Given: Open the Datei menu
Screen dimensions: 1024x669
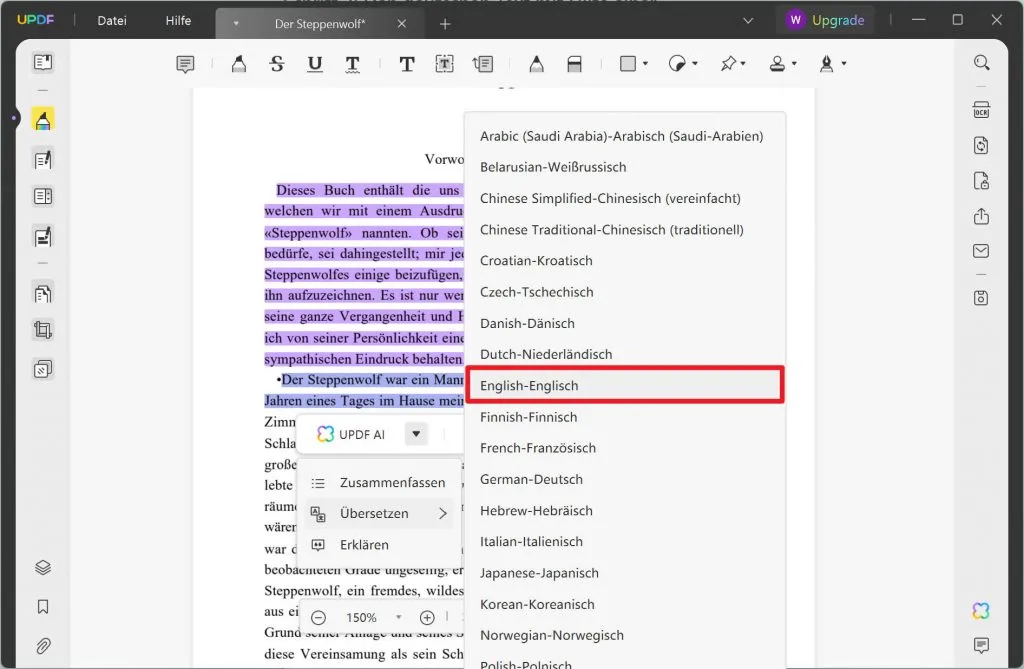Looking at the screenshot, I should tap(110, 20).
